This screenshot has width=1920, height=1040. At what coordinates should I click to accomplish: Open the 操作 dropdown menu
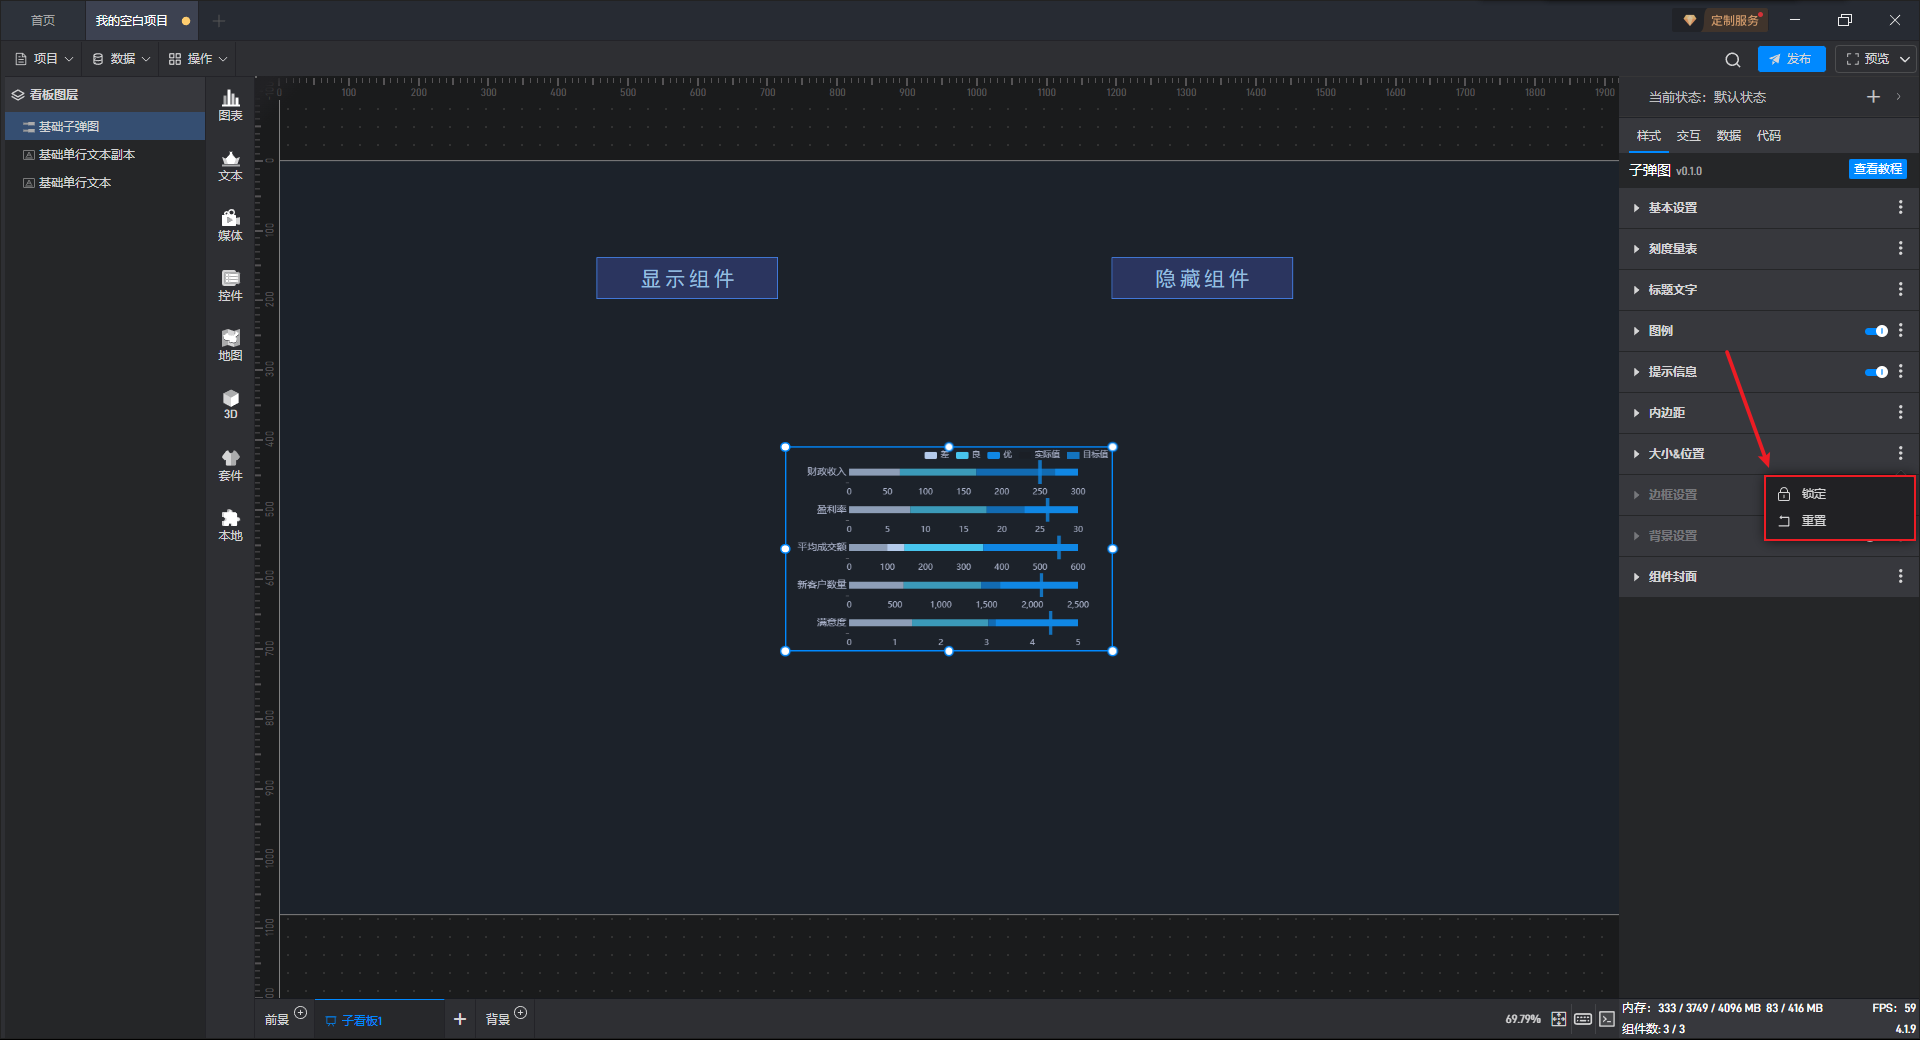pyautogui.click(x=198, y=59)
